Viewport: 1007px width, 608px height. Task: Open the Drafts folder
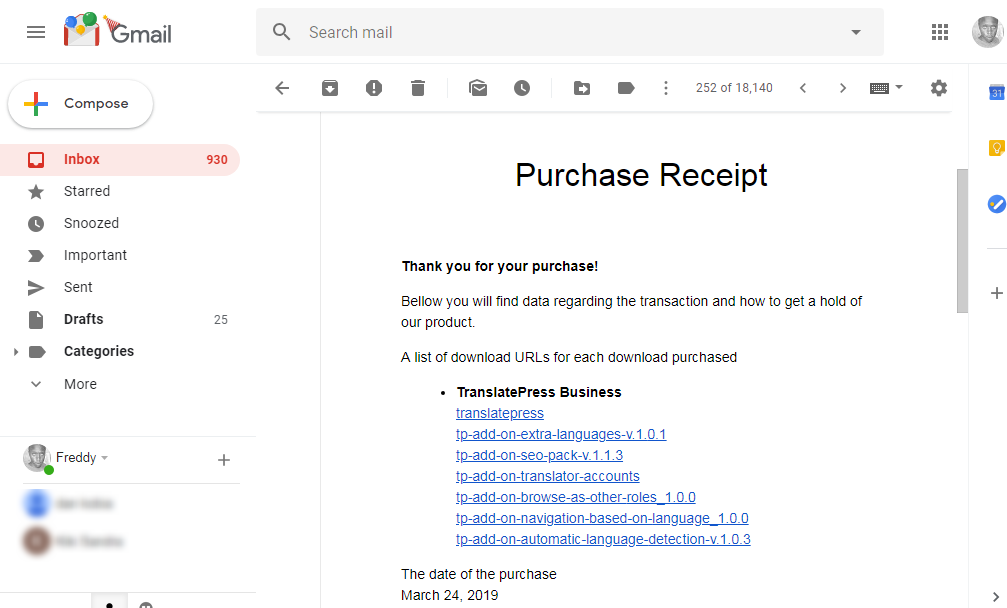83,319
